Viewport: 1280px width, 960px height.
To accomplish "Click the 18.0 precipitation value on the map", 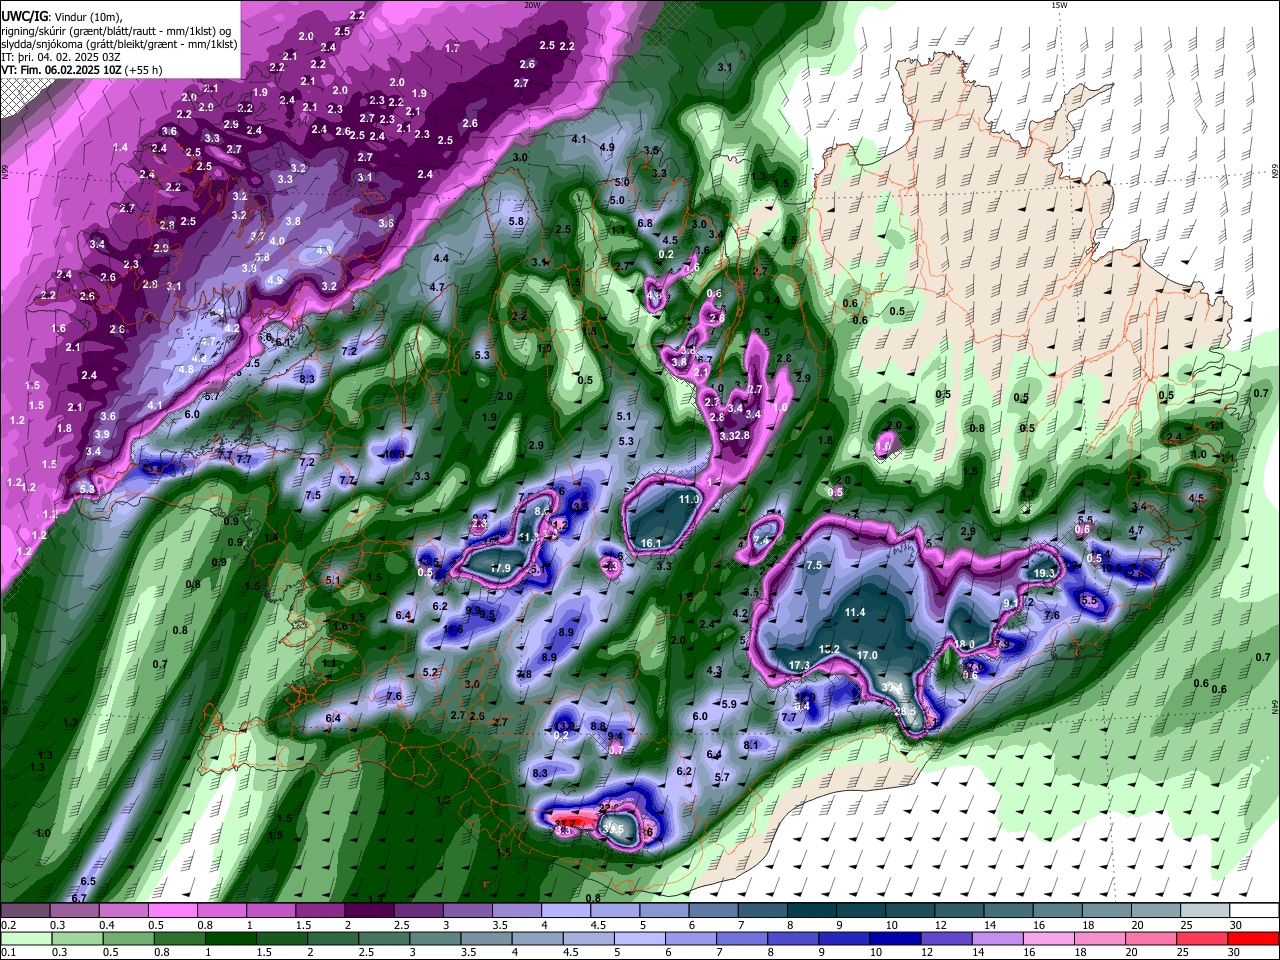I will [x=964, y=644].
